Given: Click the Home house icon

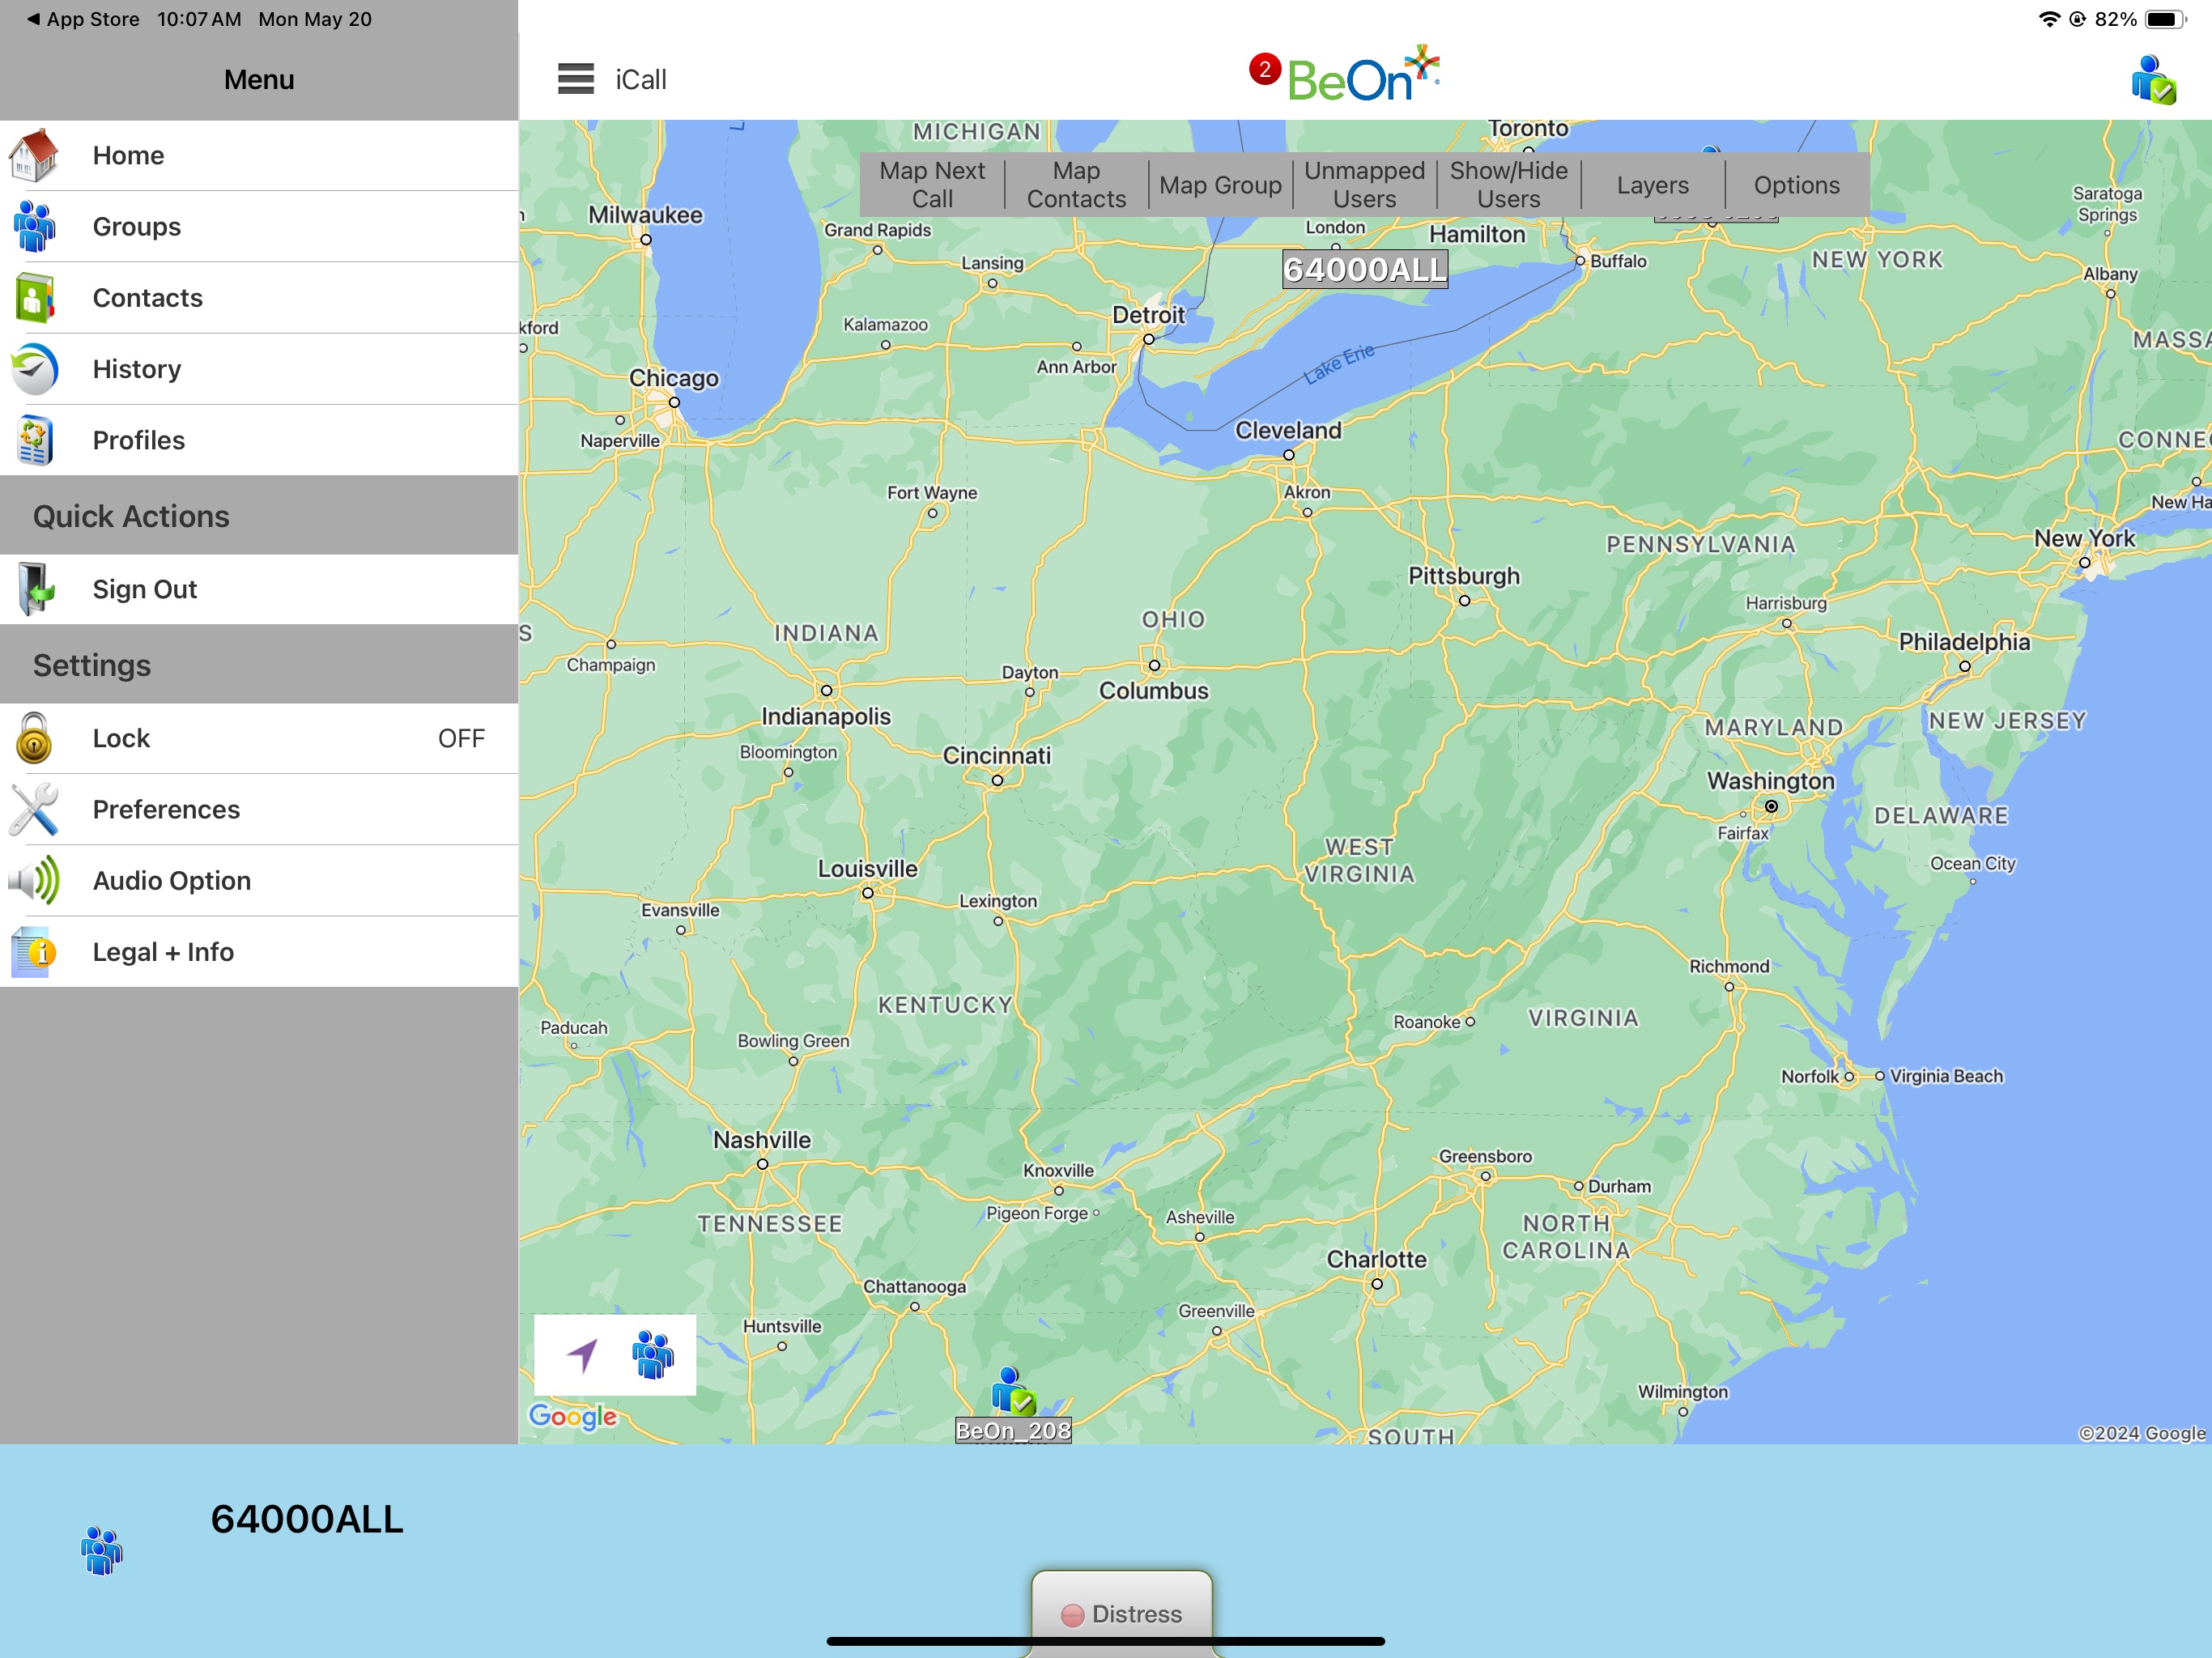Looking at the screenshot, I should click(34, 156).
